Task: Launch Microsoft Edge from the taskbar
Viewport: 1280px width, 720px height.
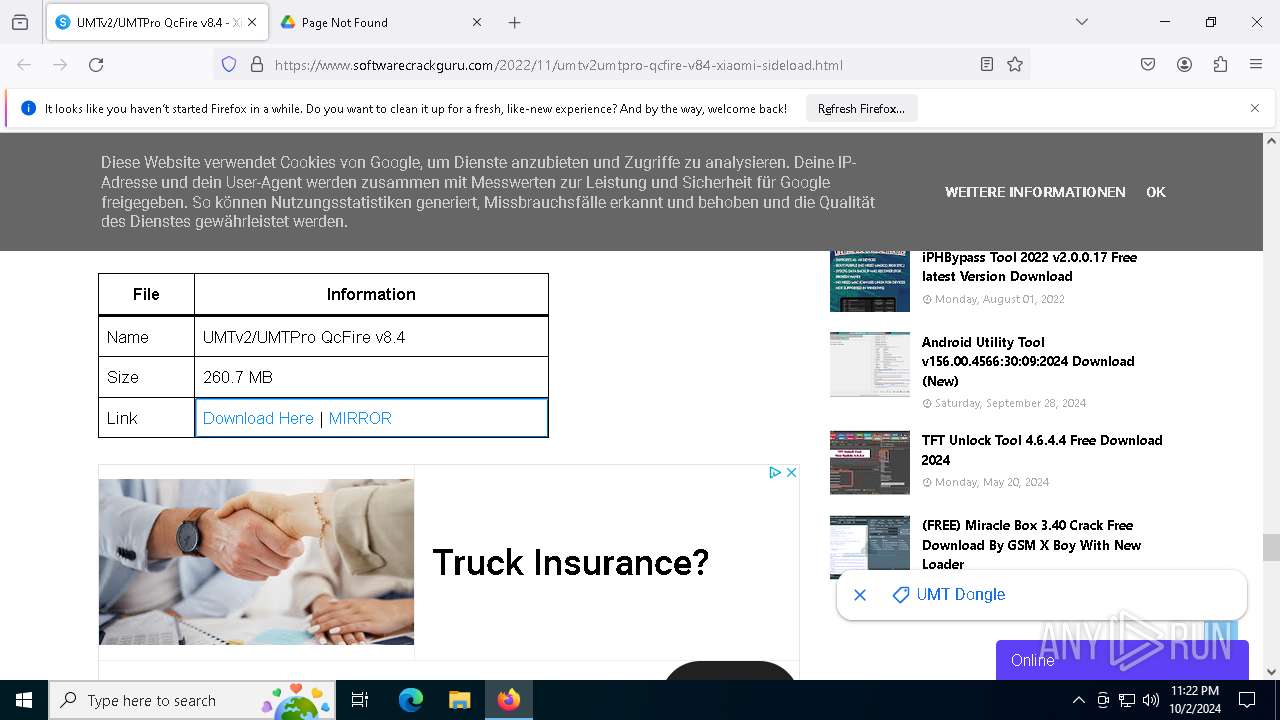Action: [x=411, y=700]
